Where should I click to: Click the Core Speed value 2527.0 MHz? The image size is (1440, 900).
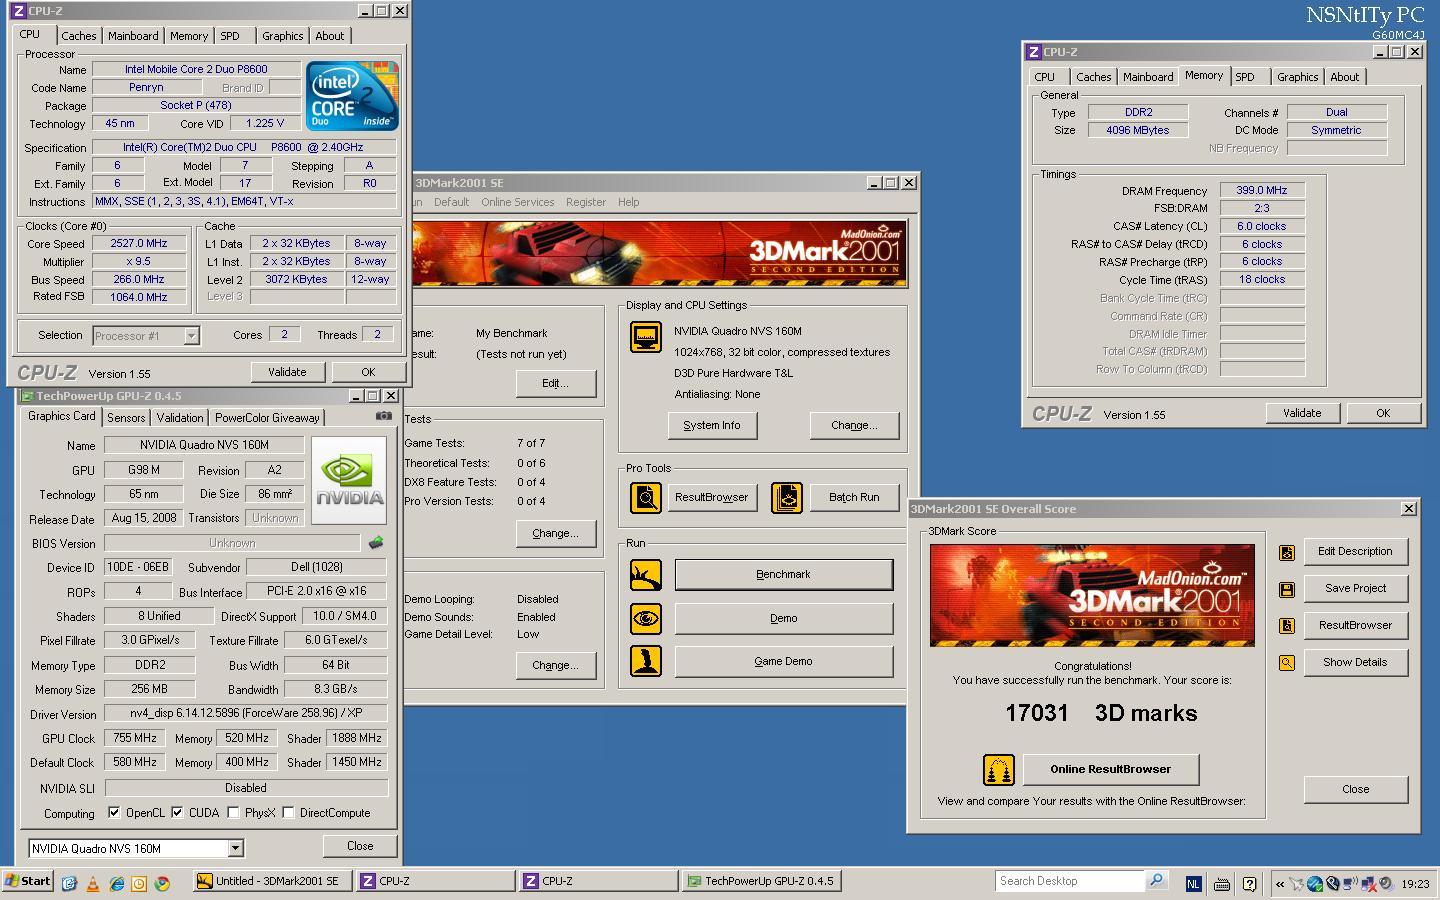[x=139, y=244]
